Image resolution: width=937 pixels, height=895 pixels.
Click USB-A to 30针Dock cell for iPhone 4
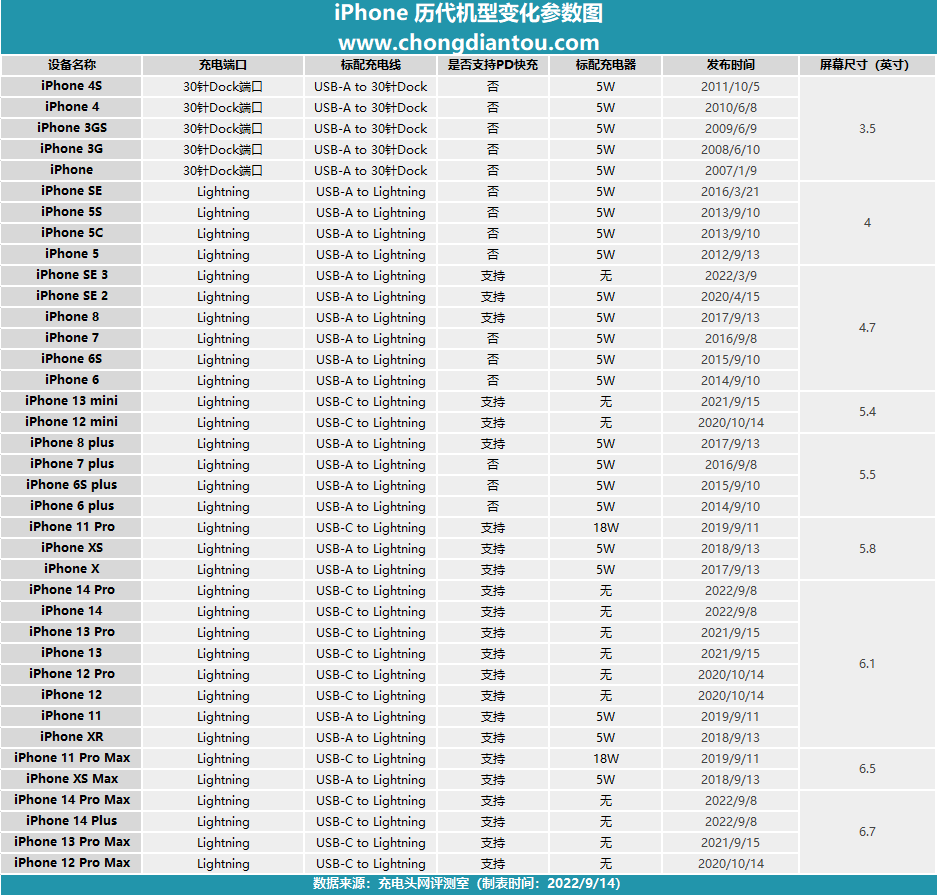click(370, 108)
